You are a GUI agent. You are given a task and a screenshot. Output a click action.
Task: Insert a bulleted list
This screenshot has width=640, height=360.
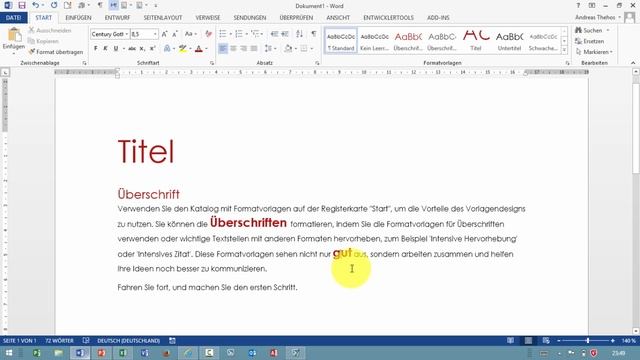[x=222, y=34]
